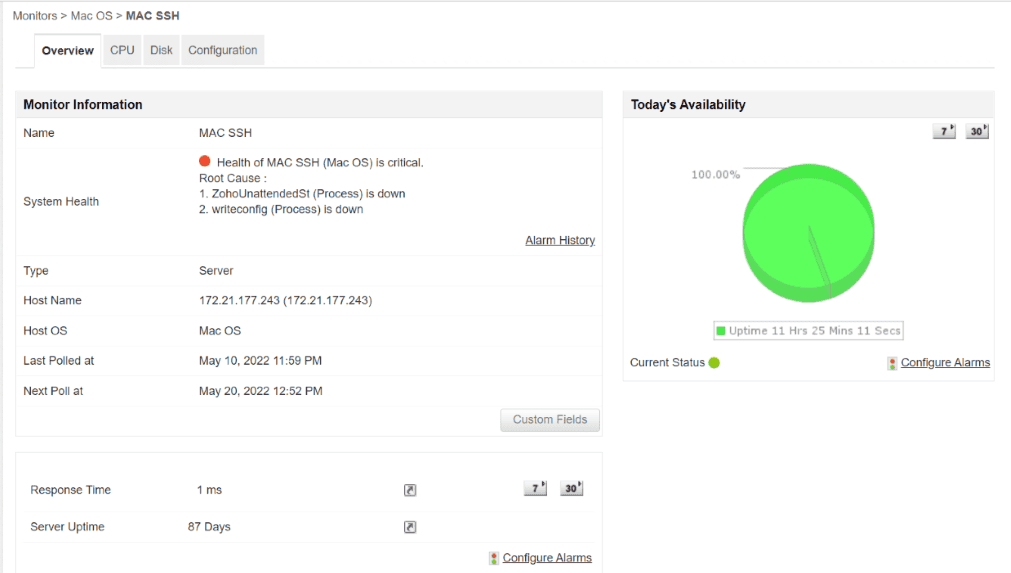1011x573 pixels.
Task: Open 7-day availability report icon
Action: click(944, 131)
